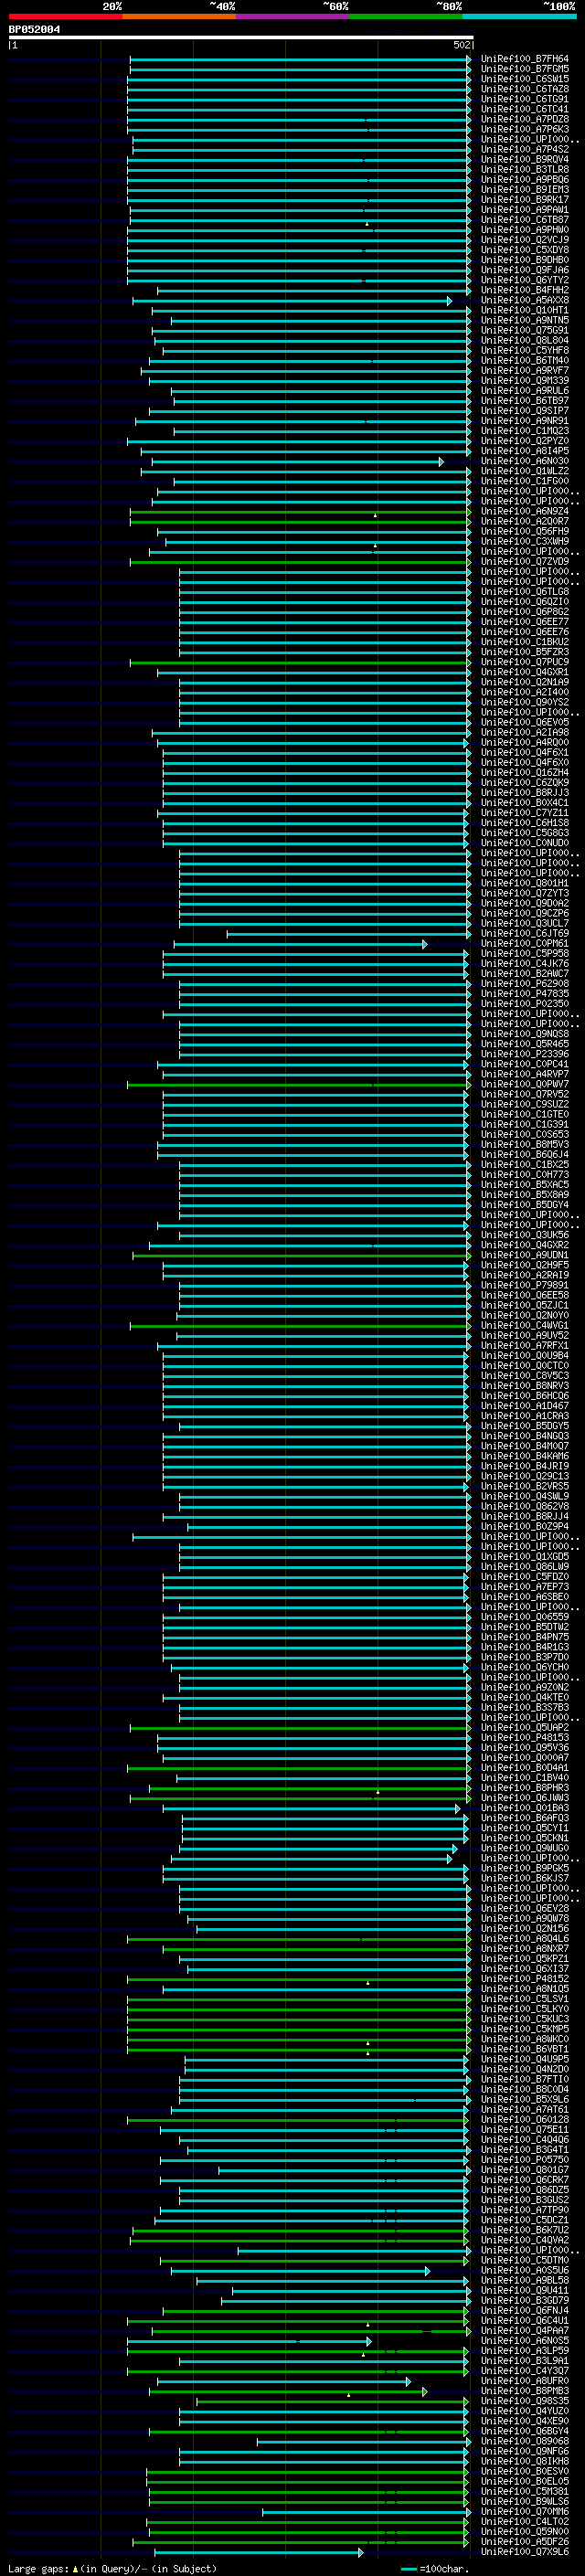Select the UniRef100_C1GTE0 hit
Image resolution: width=585 pixels, height=2576 pixels.
(524, 1114)
